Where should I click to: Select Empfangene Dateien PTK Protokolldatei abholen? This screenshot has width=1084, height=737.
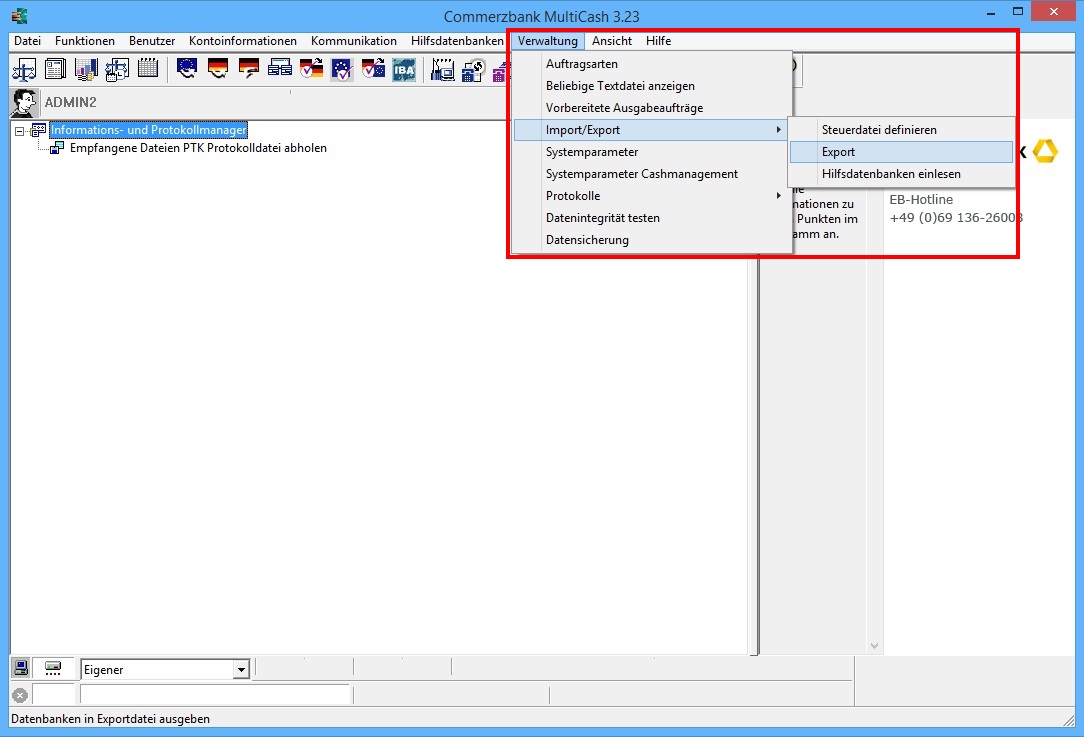[x=198, y=148]
